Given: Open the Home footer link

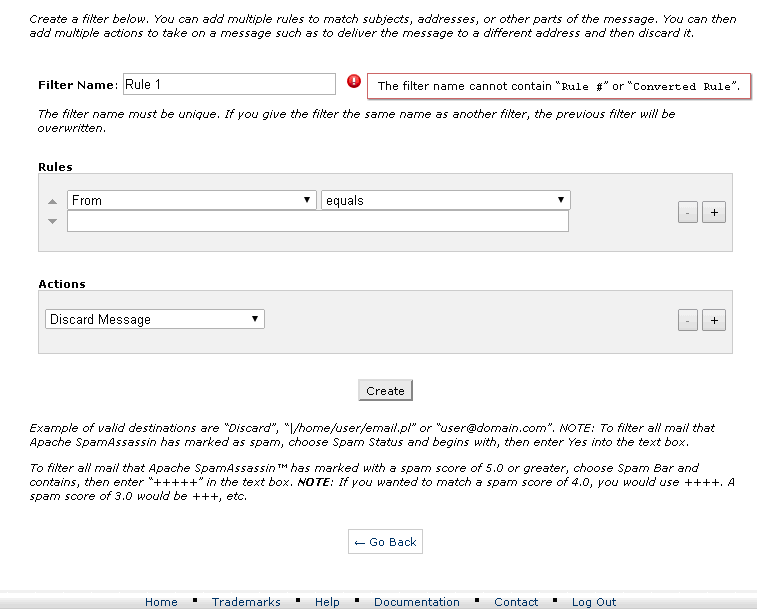Looking at the screenshot, I should pyautogui.click(x=161, y=602).
